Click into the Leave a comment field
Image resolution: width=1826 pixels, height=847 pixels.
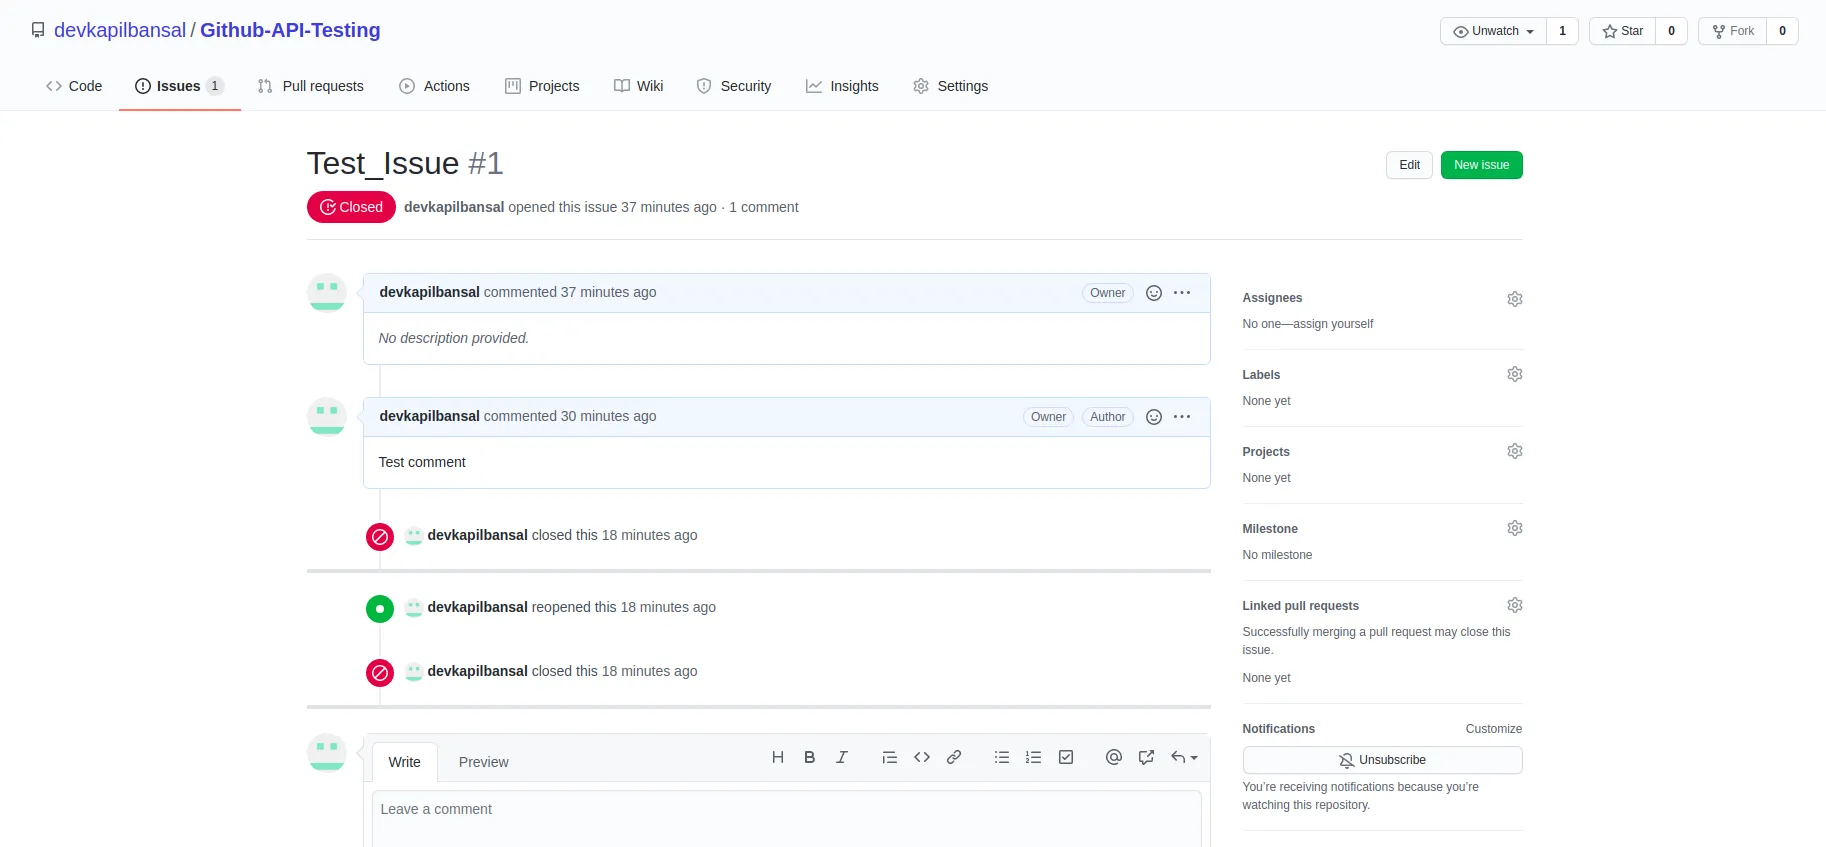point(786,816)
